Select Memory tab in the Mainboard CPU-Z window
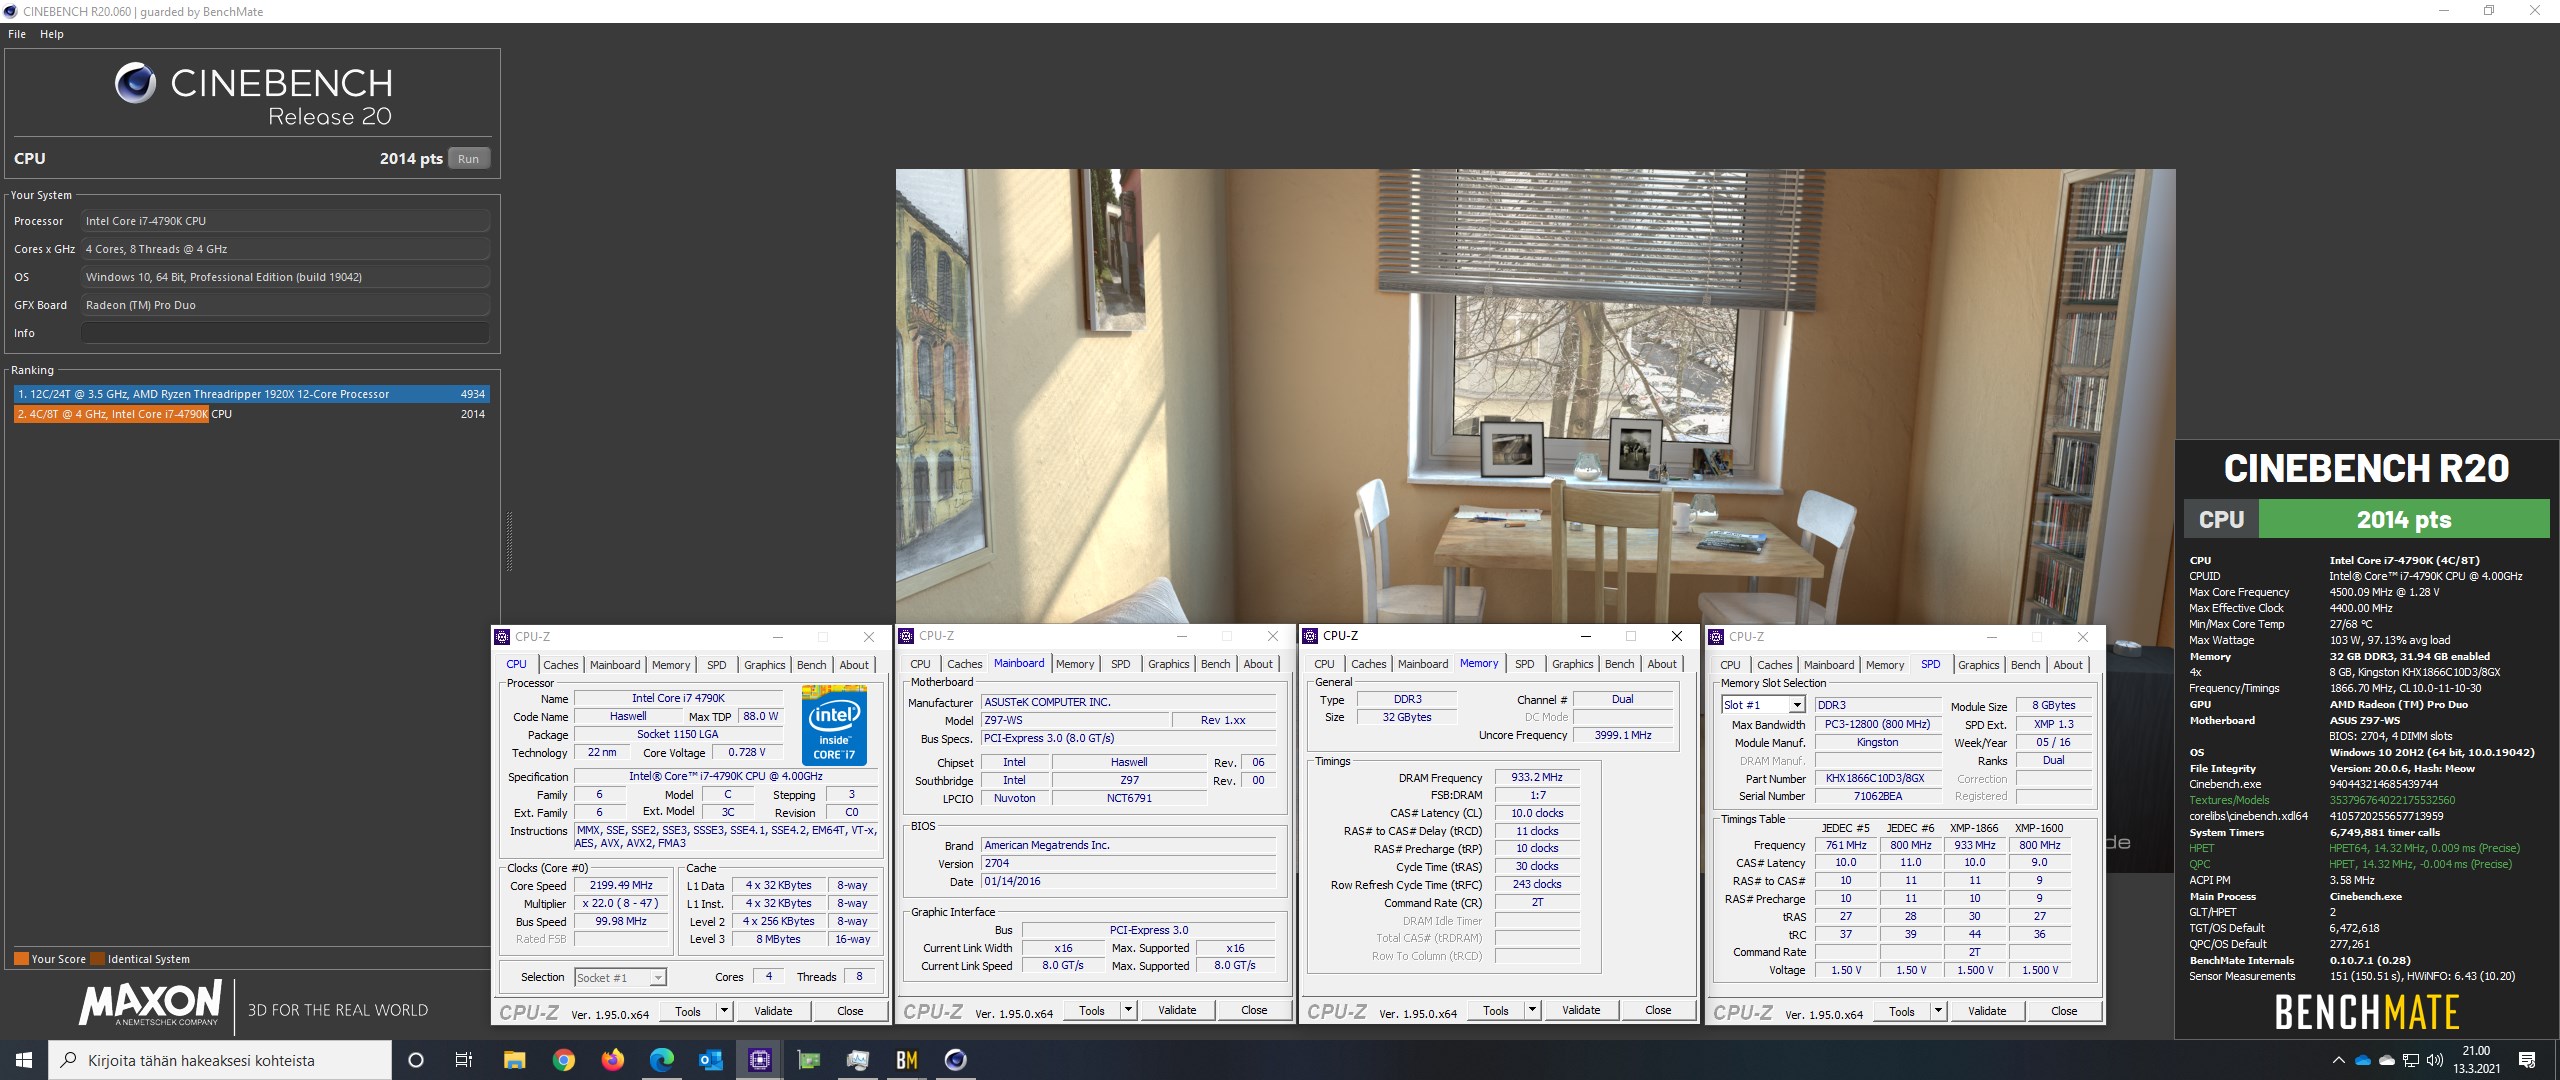Screen dimensions: 2560x1080 coord(1075,664)
